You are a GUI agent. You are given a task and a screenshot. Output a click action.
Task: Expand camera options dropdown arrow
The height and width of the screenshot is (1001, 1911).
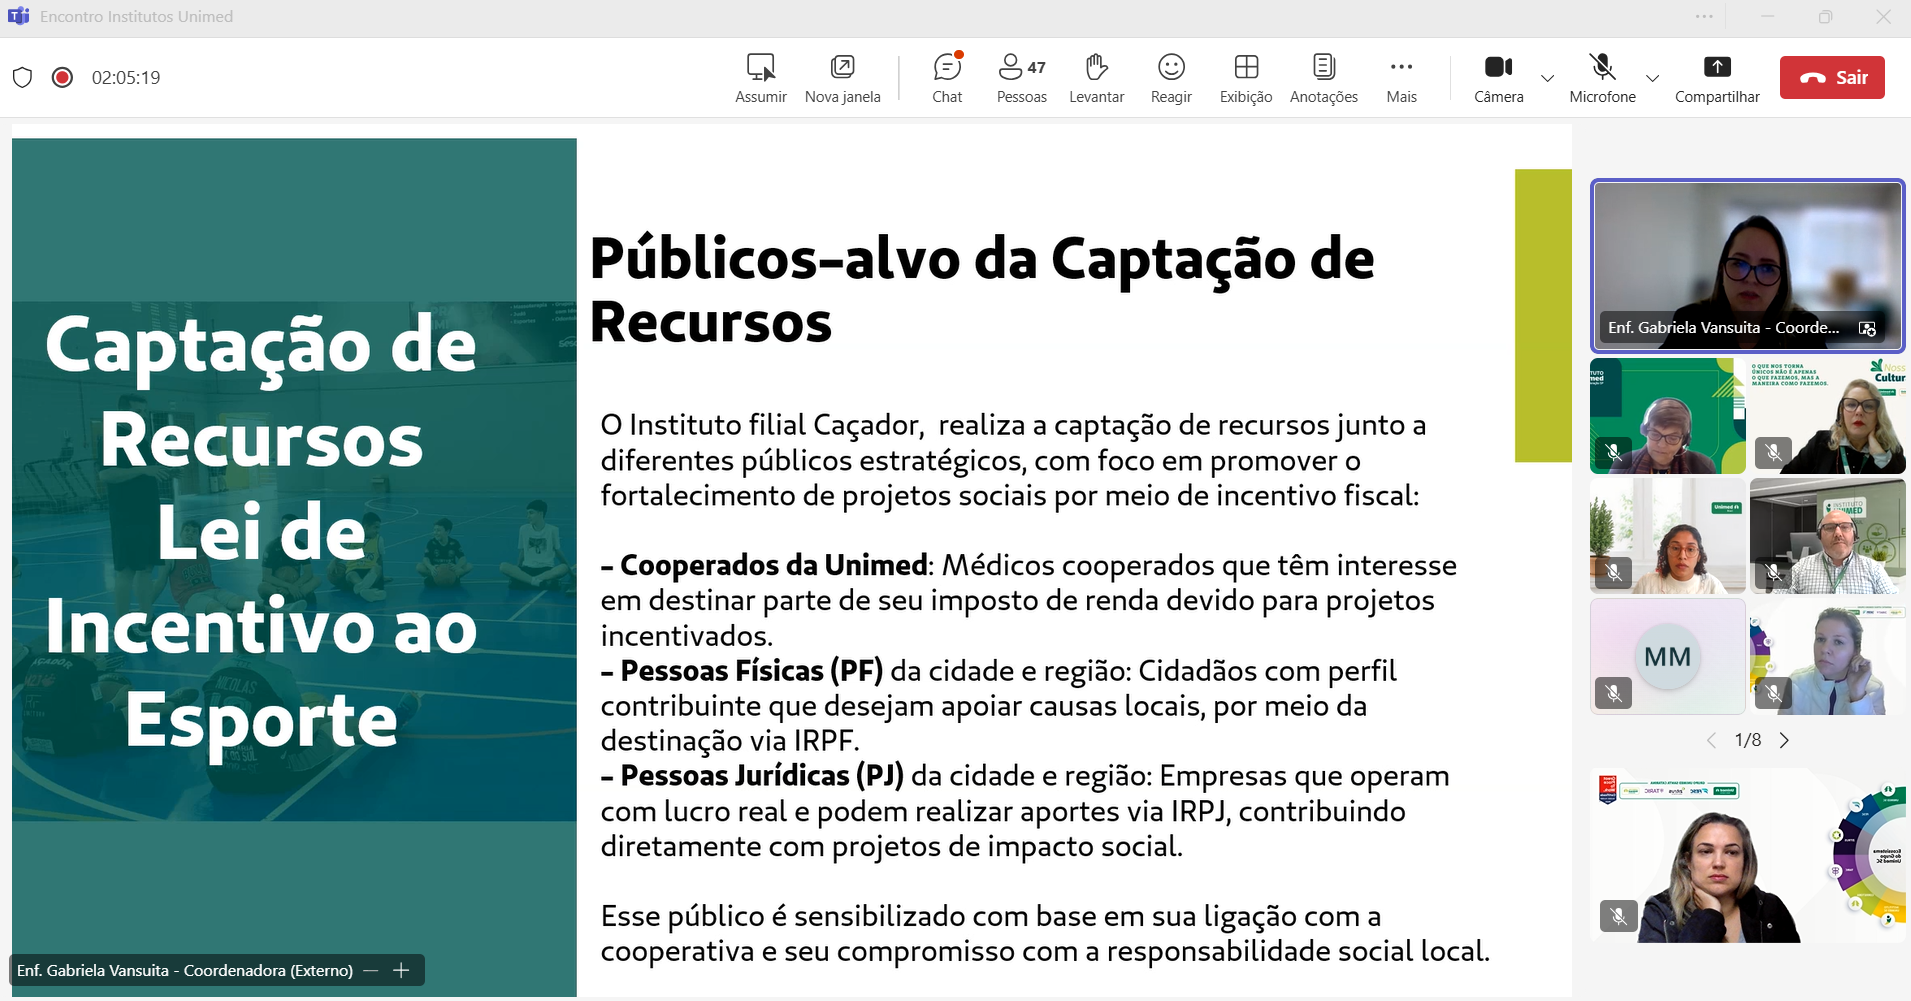[1547, 78]
